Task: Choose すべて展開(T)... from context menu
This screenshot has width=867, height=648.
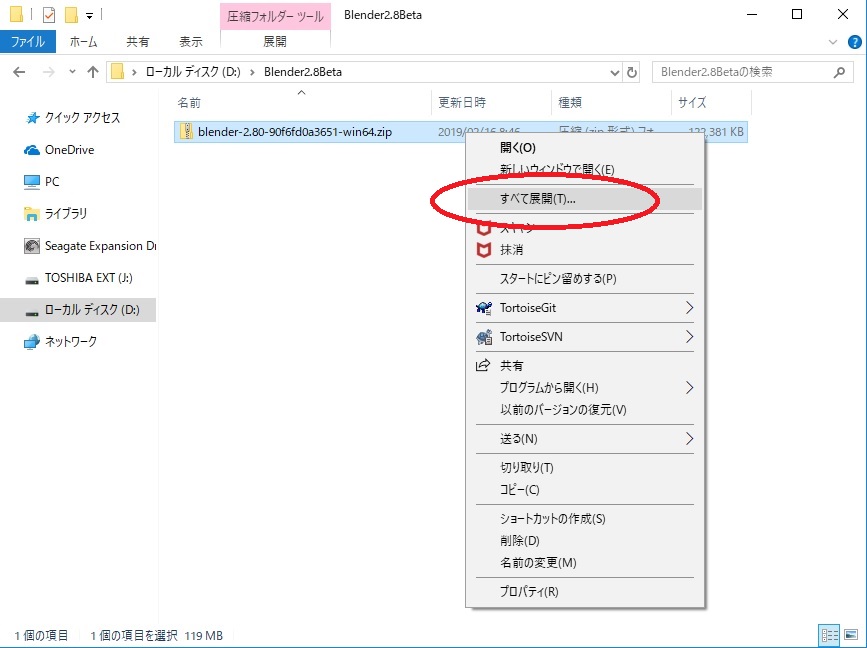Action: [x=585, y=199]
